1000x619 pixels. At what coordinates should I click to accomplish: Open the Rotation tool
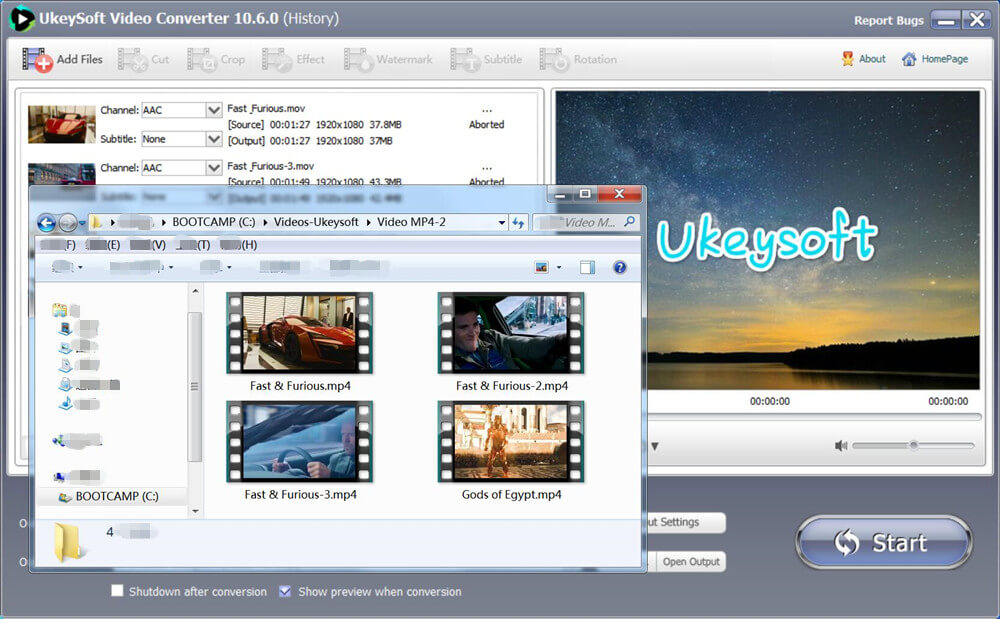point(578,60)
